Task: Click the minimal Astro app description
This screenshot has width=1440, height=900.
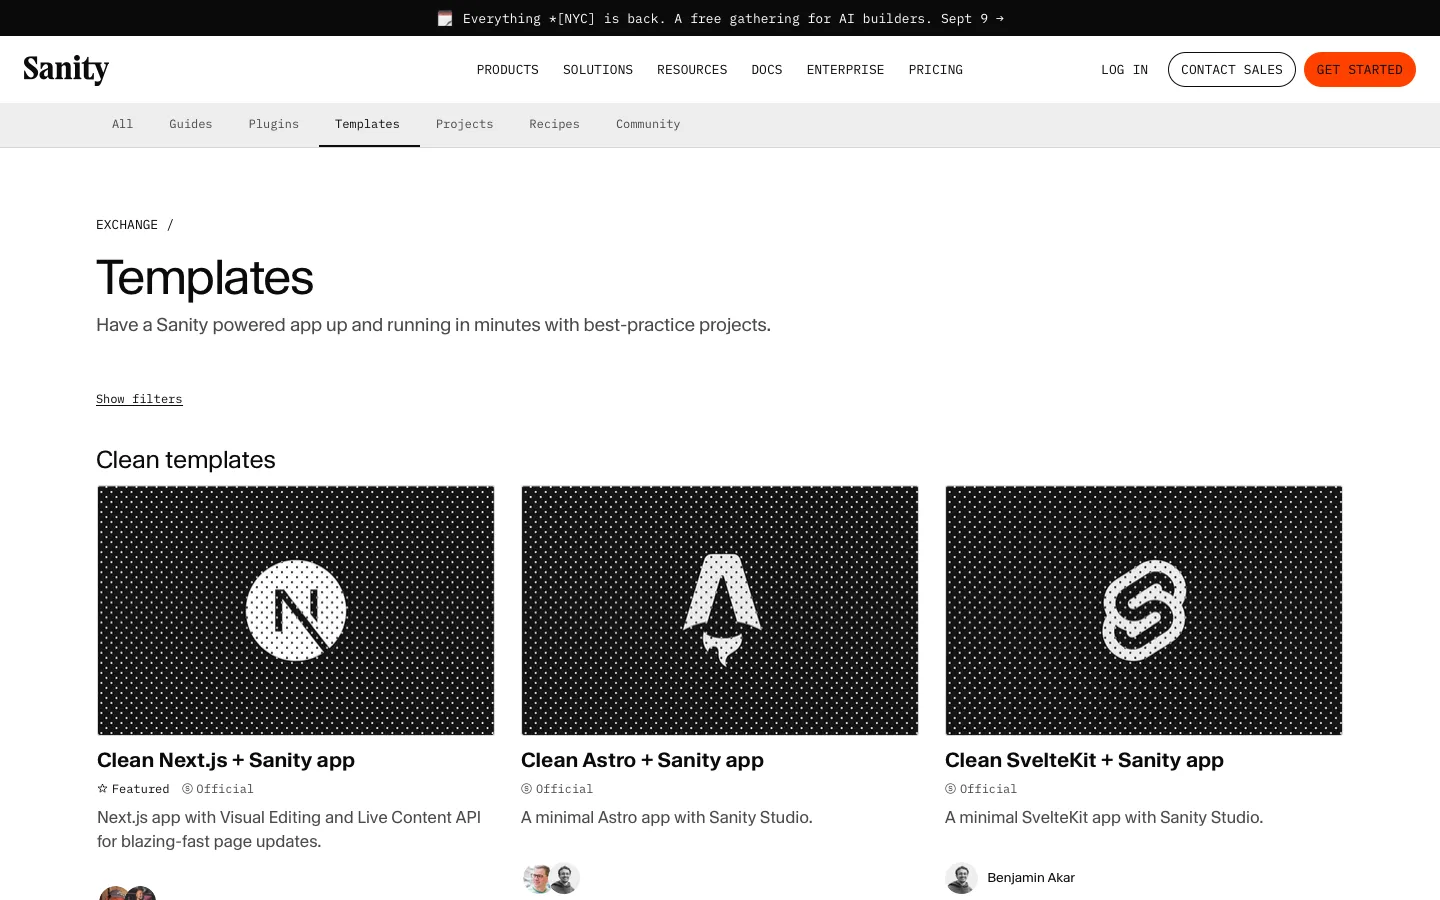Action: tap(667, 818)
